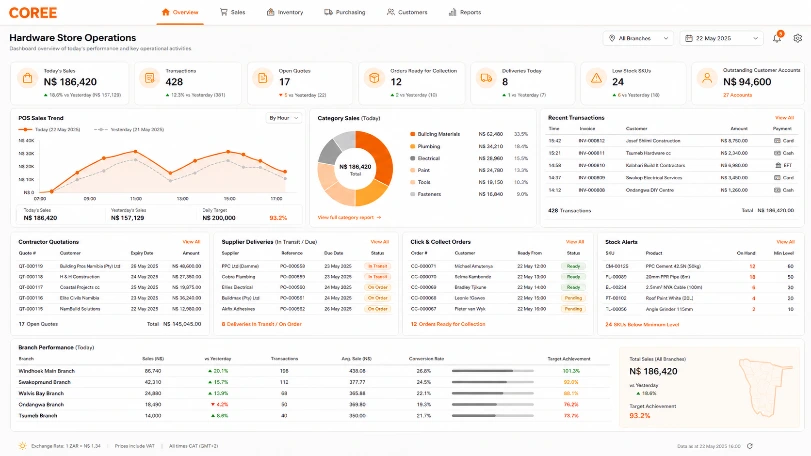
Task: Select PPC Cement 42.5N stock alert row
Action: [699, 266]
